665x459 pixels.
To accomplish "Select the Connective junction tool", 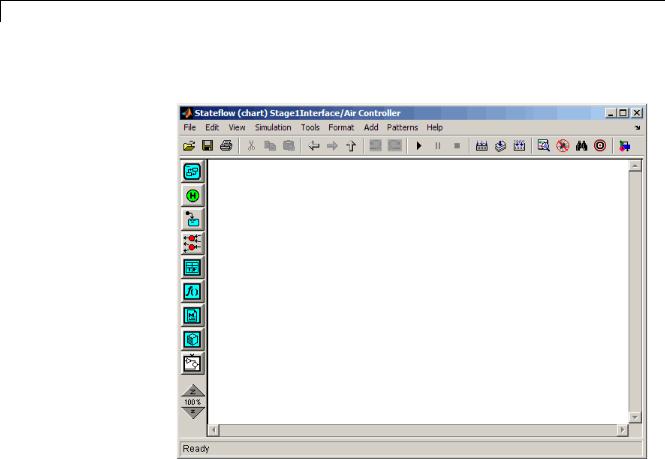I will point(193,243).
